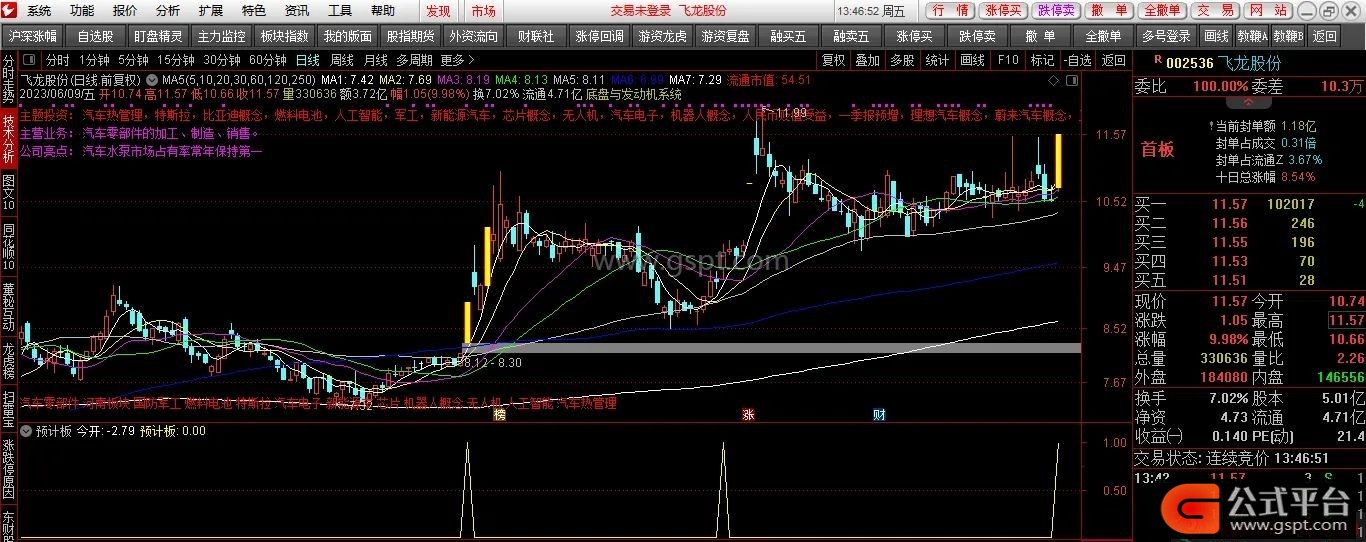
Task: Click the 买一 price 11.57 row
Action: (1250, 204)
